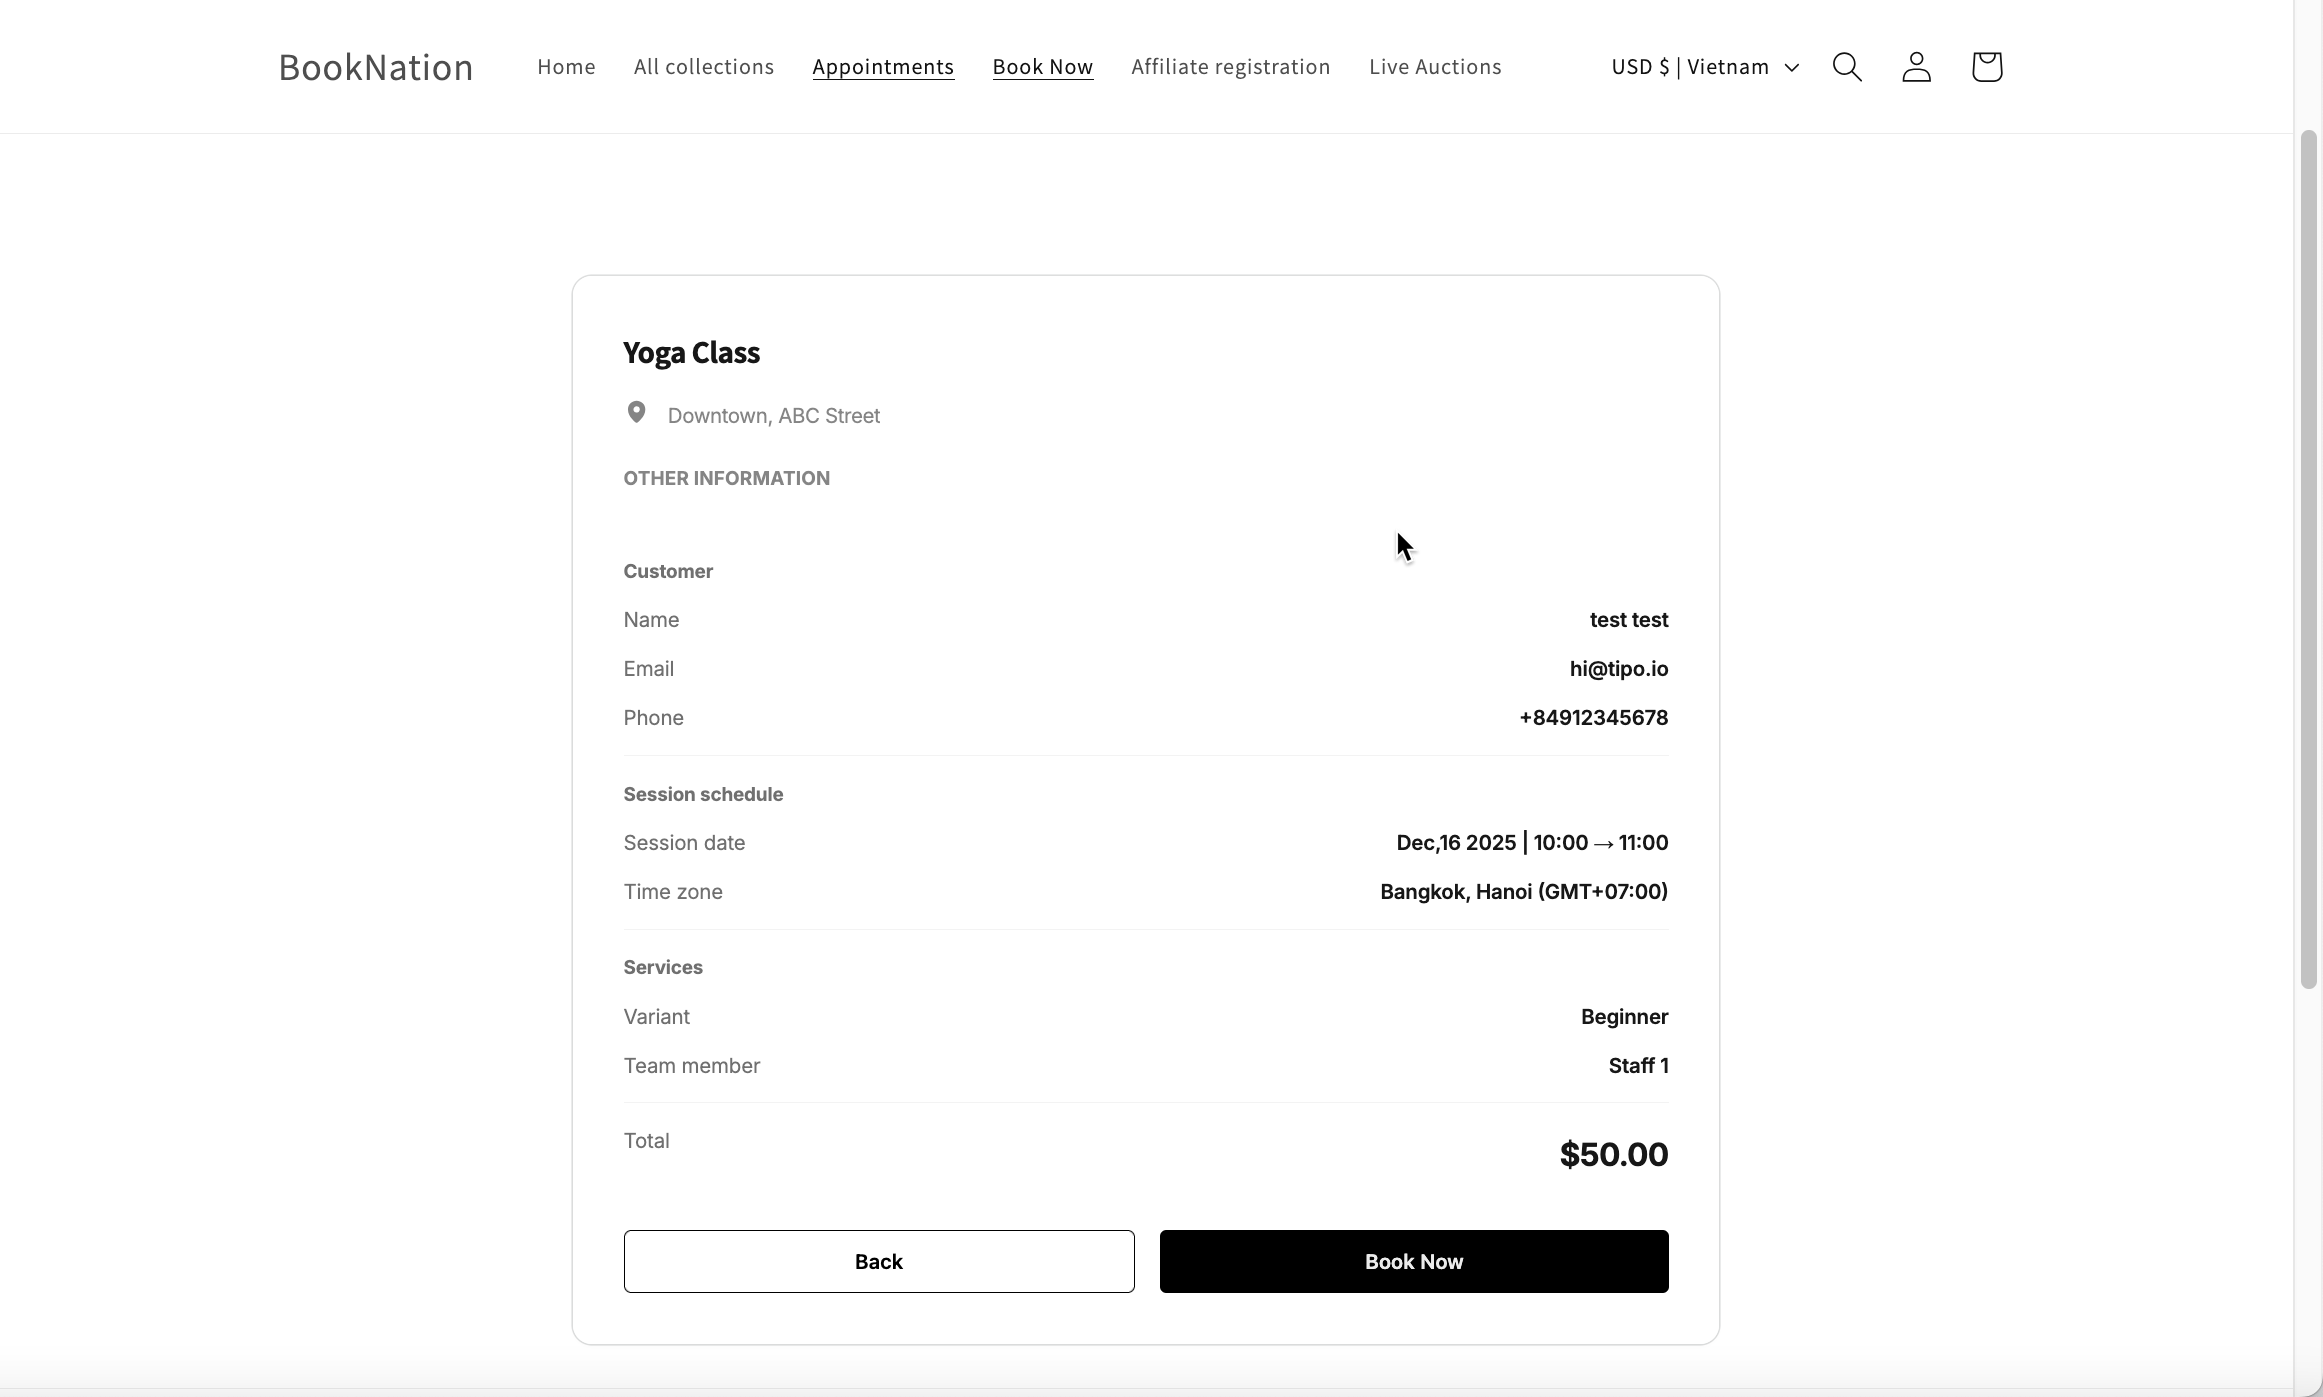Screen dimensions: 2323x1397
Task: Click the currency selector chevron arrow
Action: coord(1792,68)
